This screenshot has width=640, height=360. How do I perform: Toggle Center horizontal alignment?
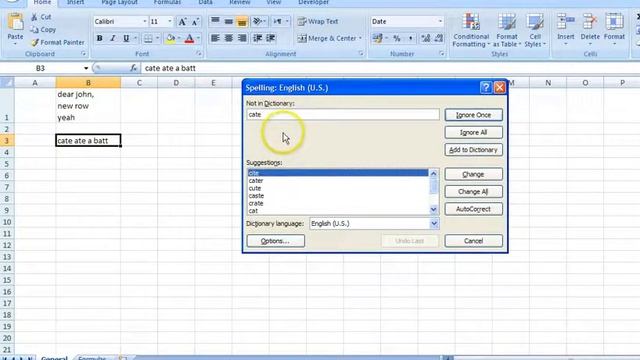pos(229,38)
